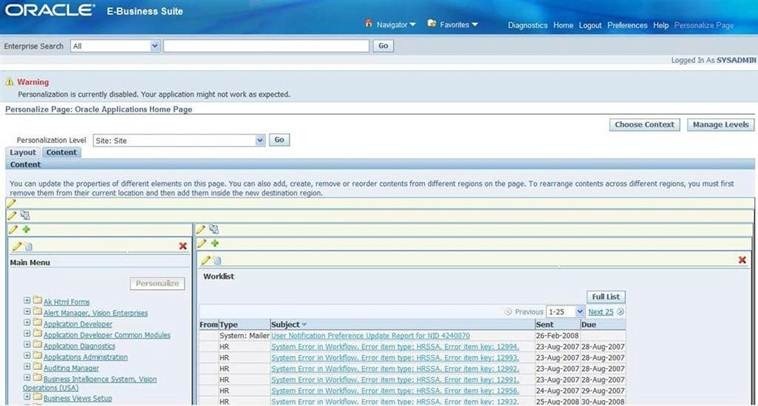The image size is (758, 406).
Task: Click green plus add icon in left column
Action: click(x=26, y=230)
